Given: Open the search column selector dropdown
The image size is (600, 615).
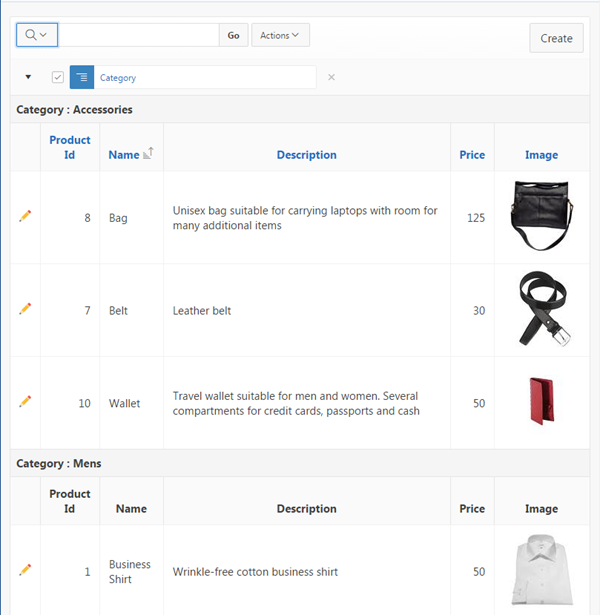Looking at the screenshot, I should 37,35.
